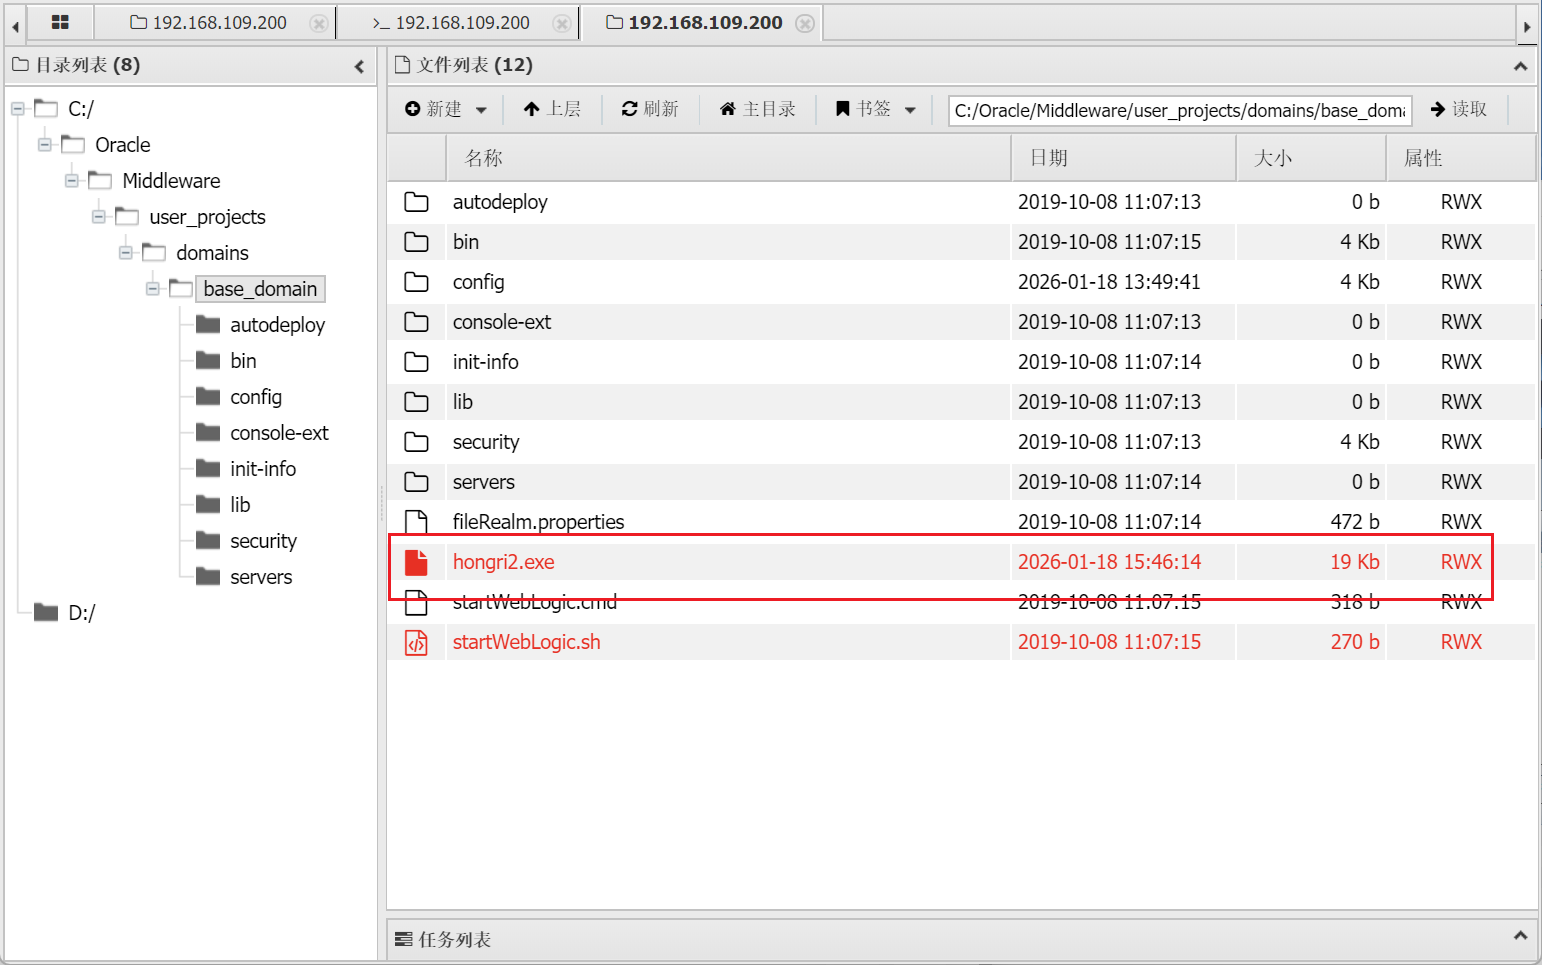Image resolution: width=1542 pixels, height=965 pixels.
Task: Switch to the first 192.168.109.200 folder tab
Action: [209, 23]
